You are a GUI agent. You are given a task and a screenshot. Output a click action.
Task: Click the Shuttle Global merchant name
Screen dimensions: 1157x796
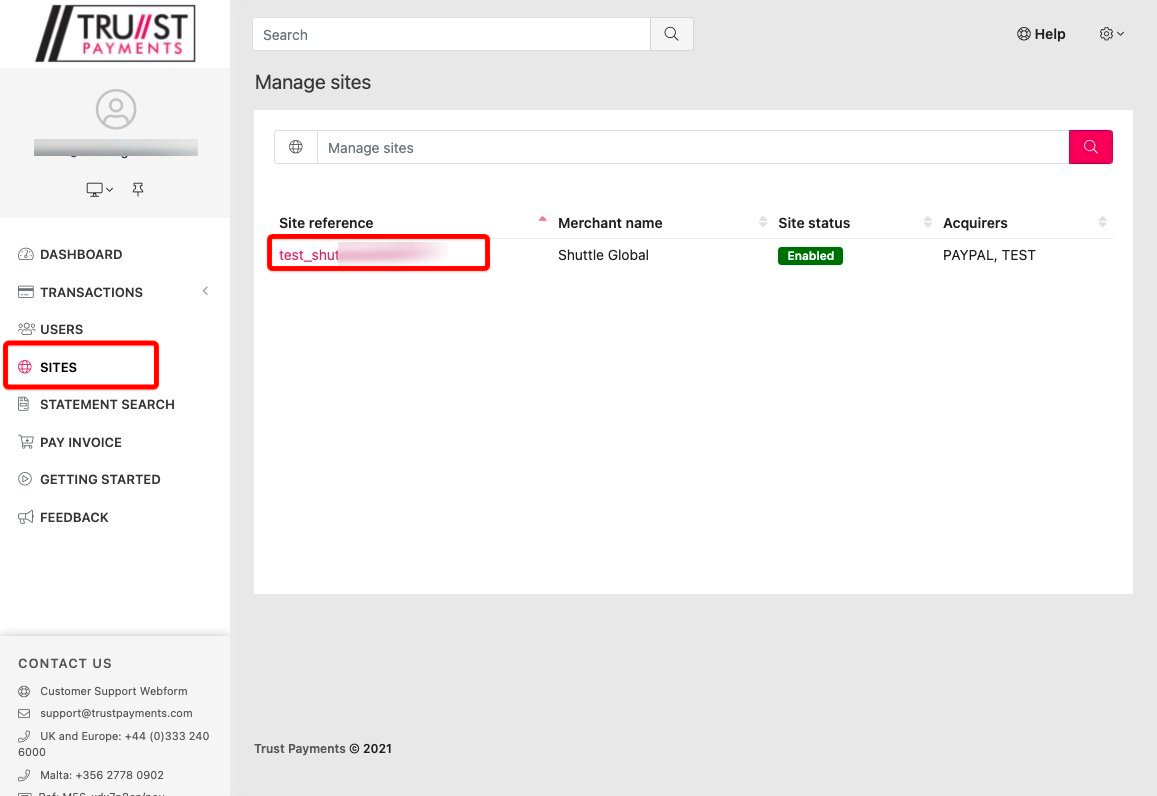(x=603, y=255)
